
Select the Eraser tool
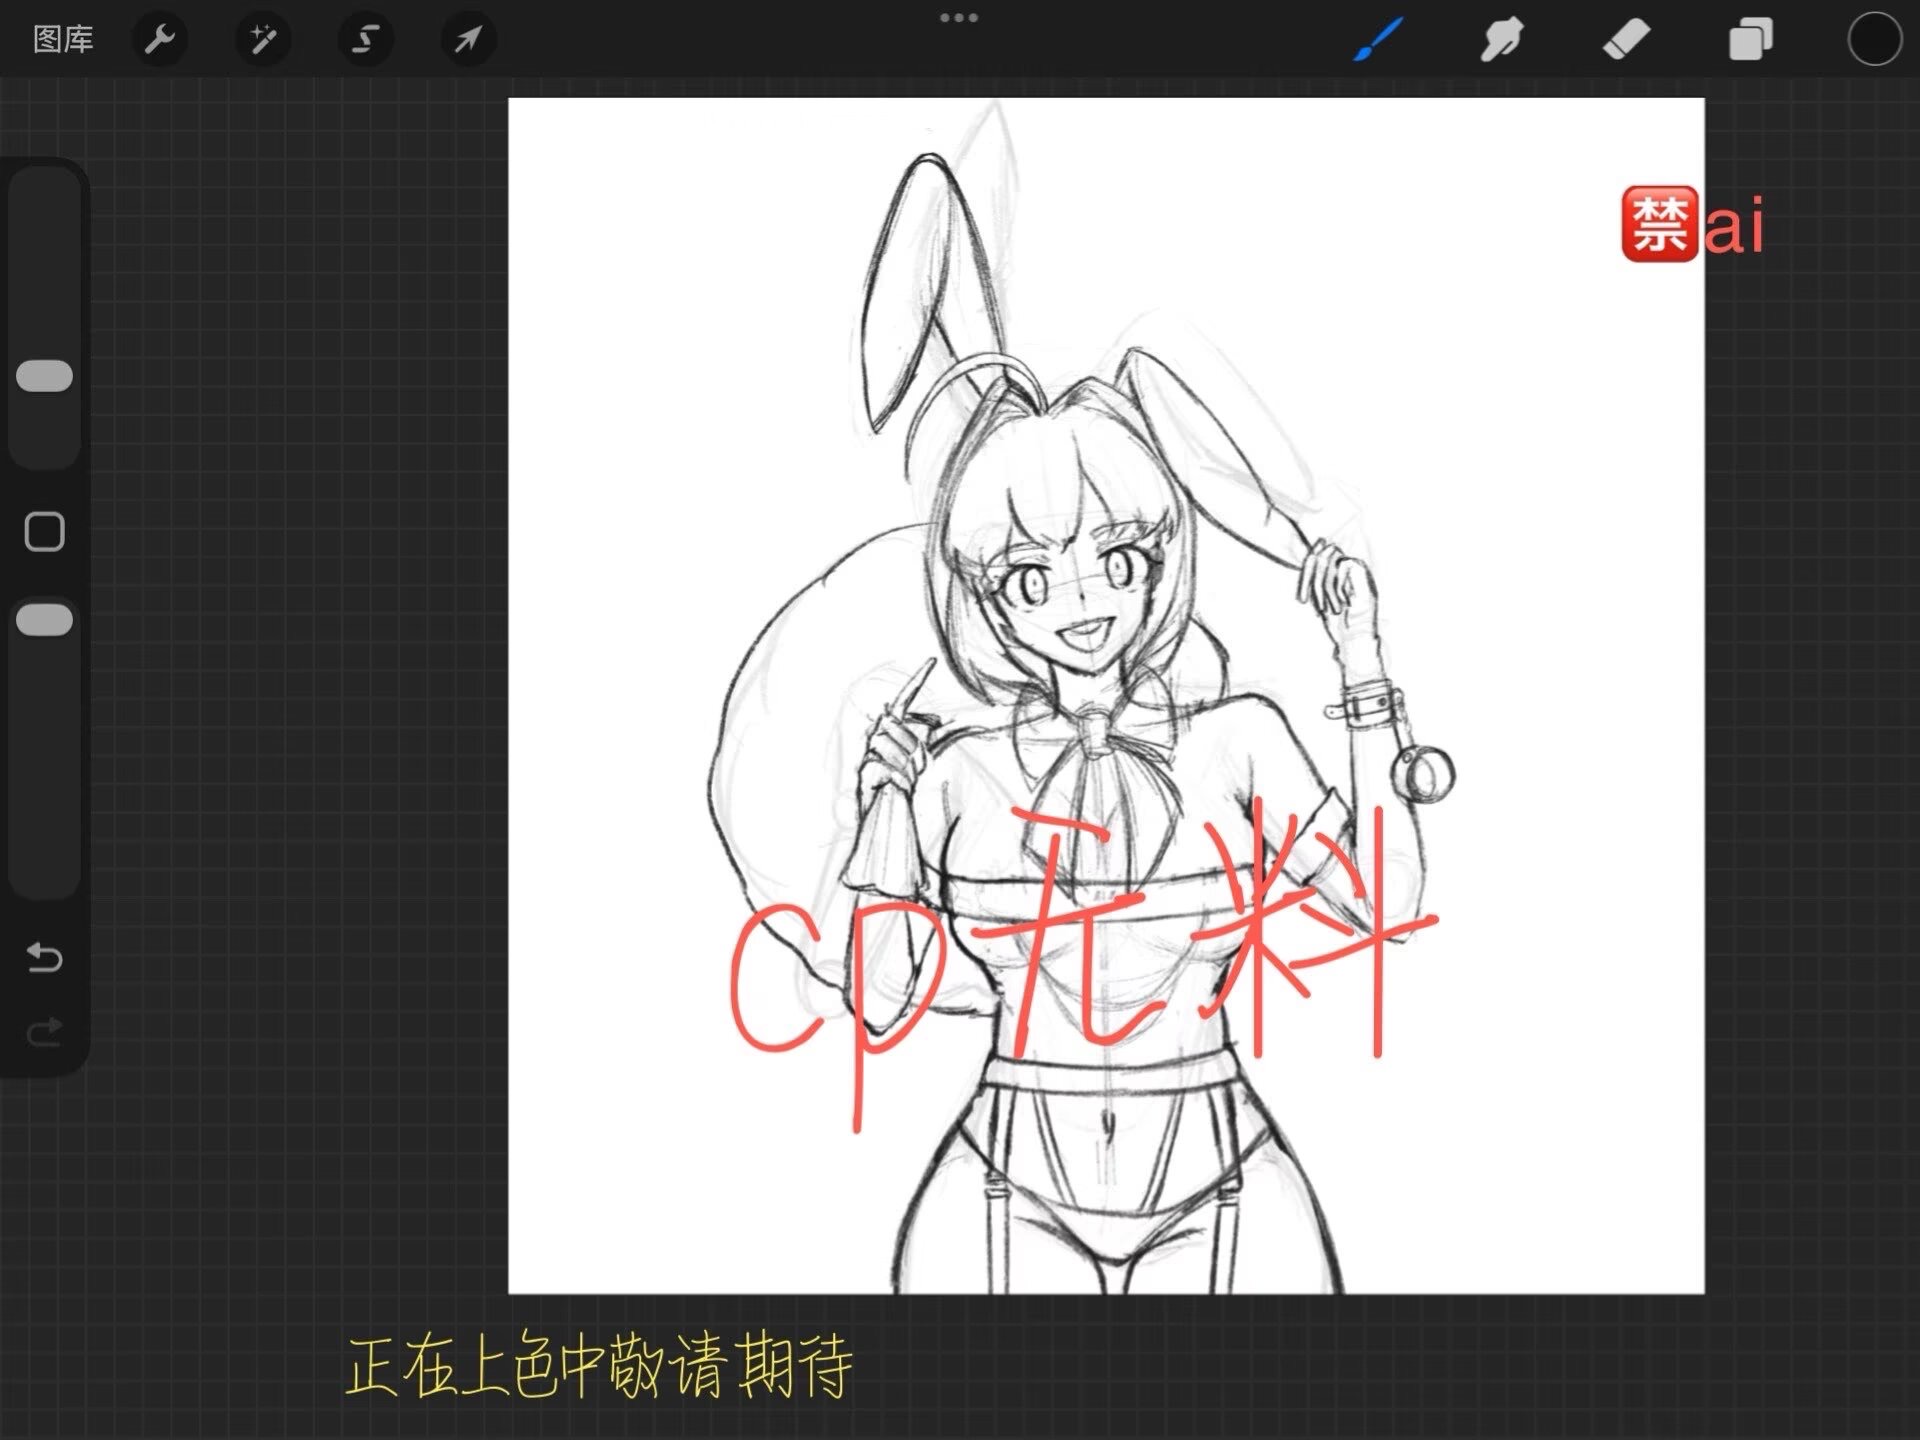coord(1626,40)
